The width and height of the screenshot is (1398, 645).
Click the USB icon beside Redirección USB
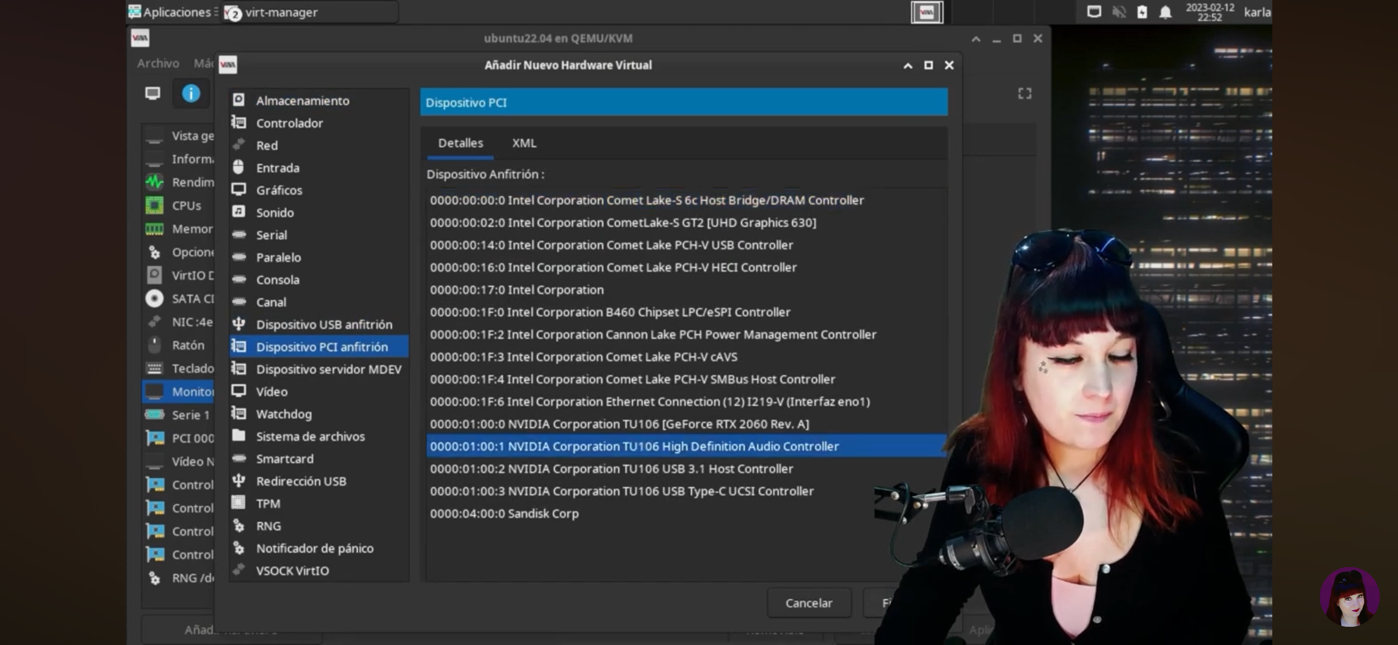[239, 480]
